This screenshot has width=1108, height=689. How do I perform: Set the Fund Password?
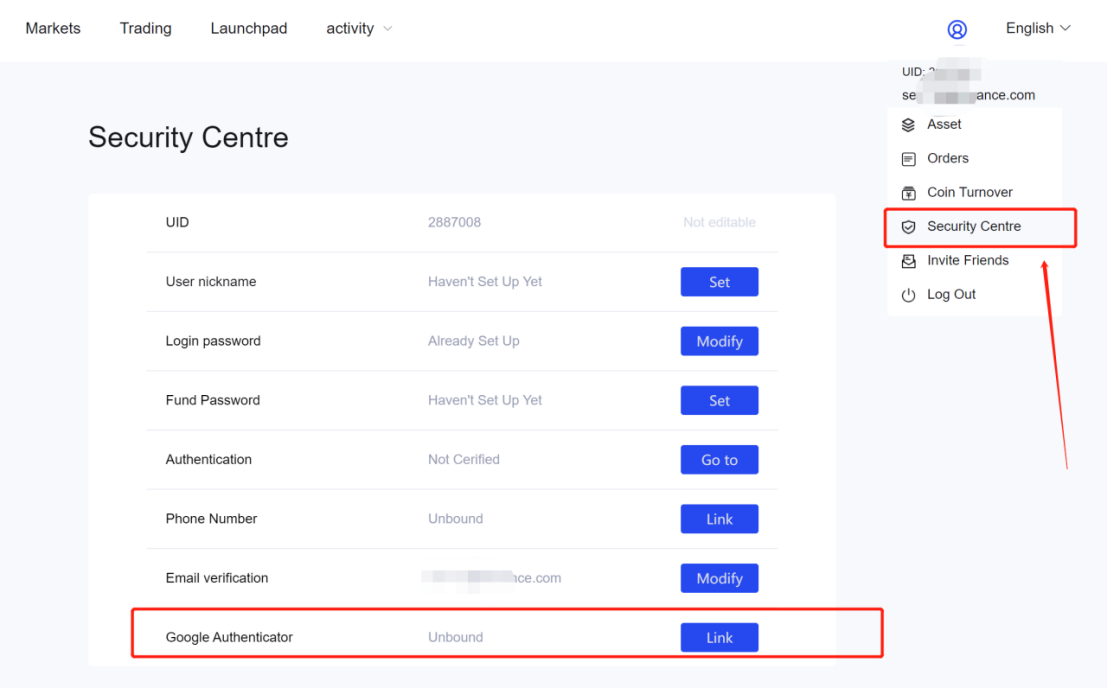[719, 400]
